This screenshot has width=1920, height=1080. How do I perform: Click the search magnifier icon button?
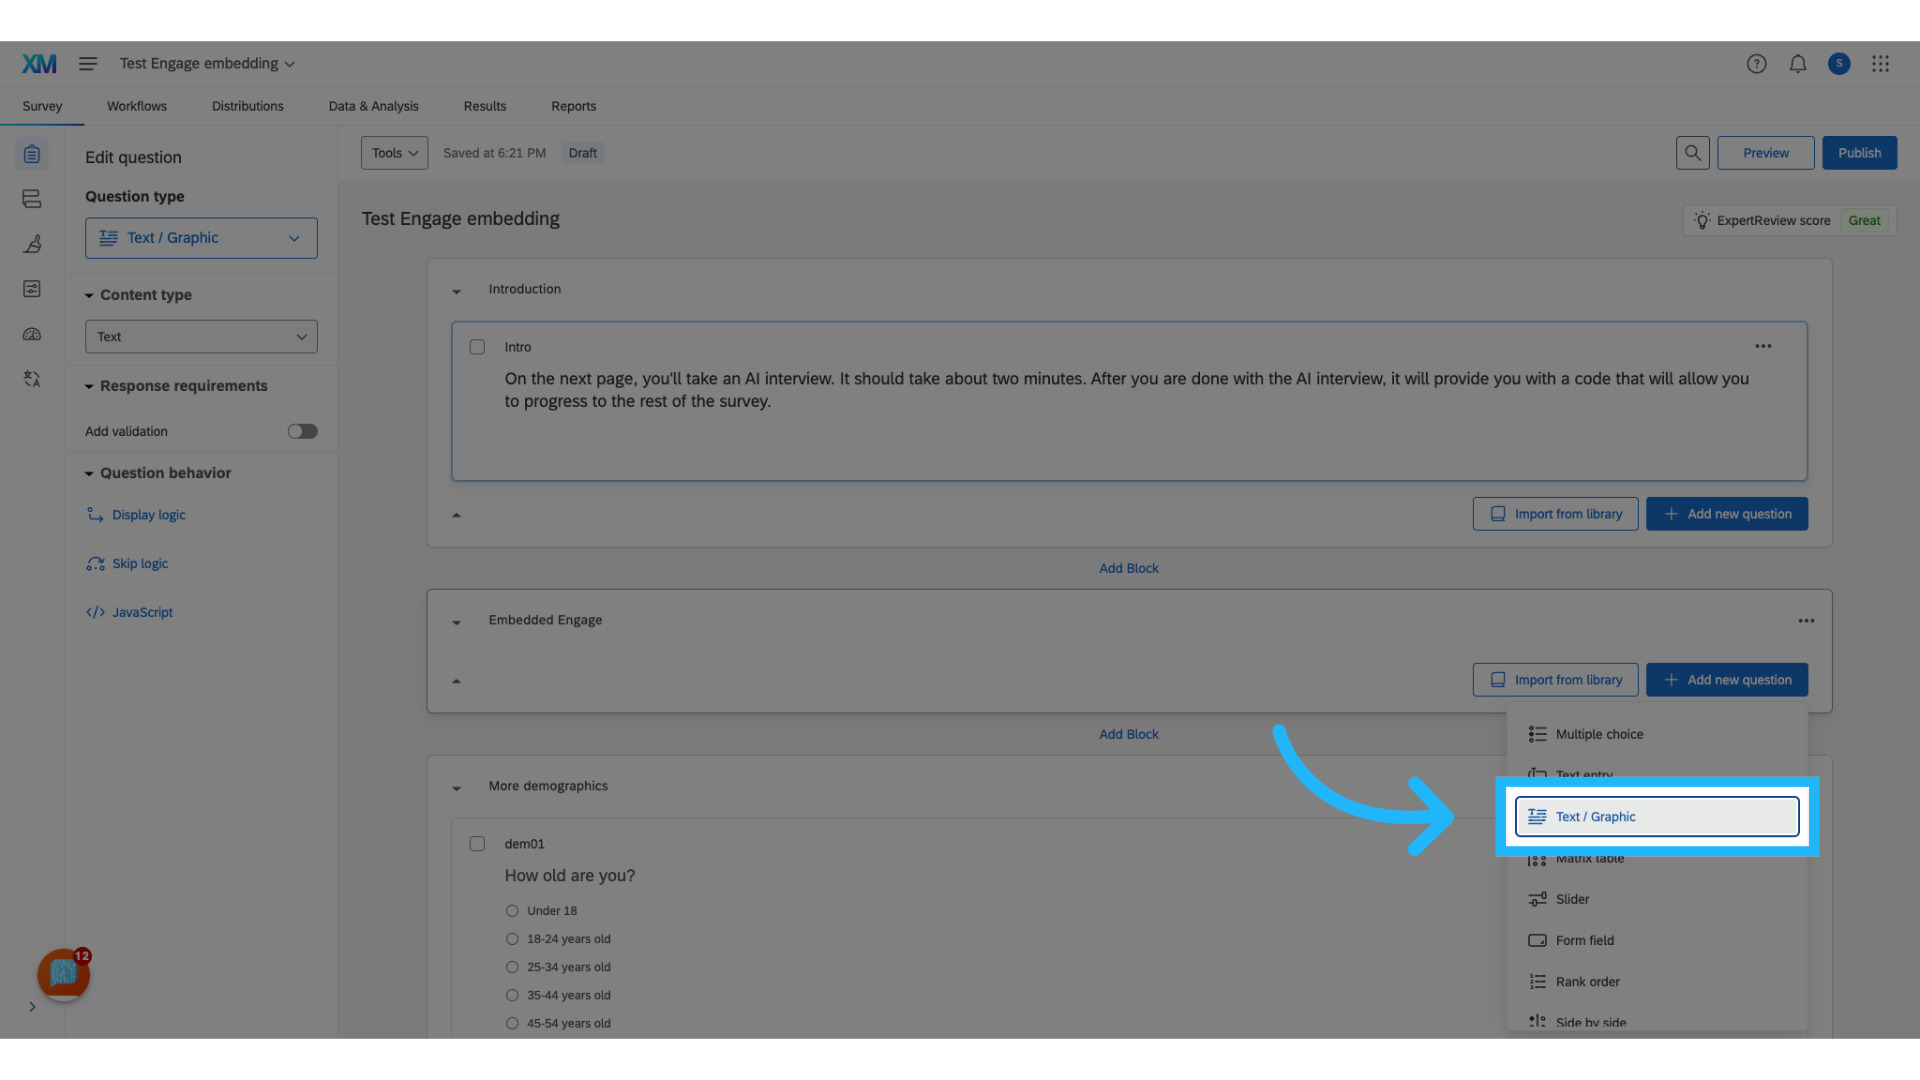pyautogui.click(x=1692, y=153)
